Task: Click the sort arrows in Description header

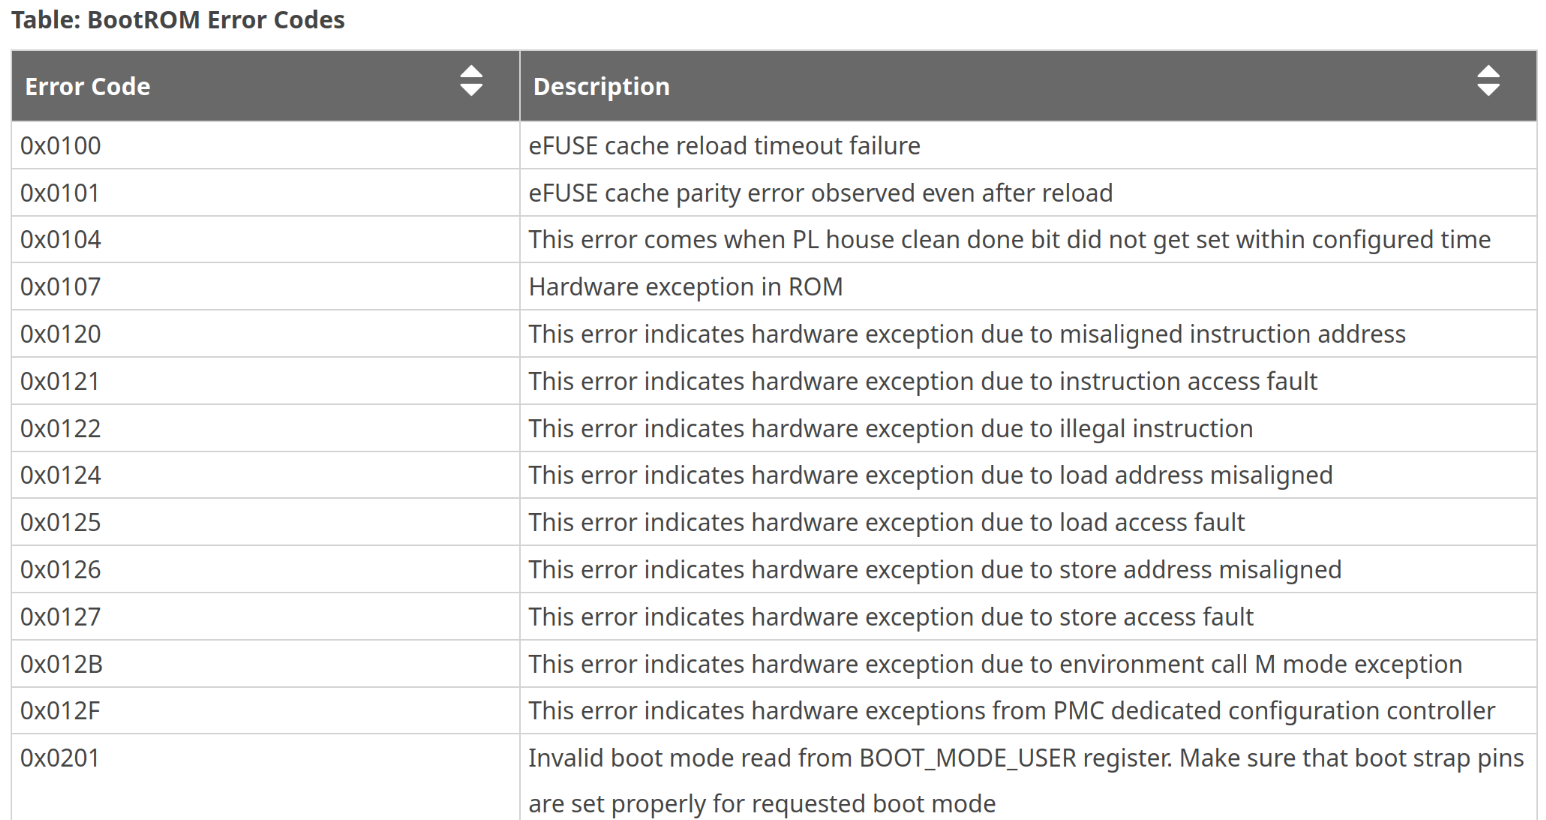Action: (1488, 81)
